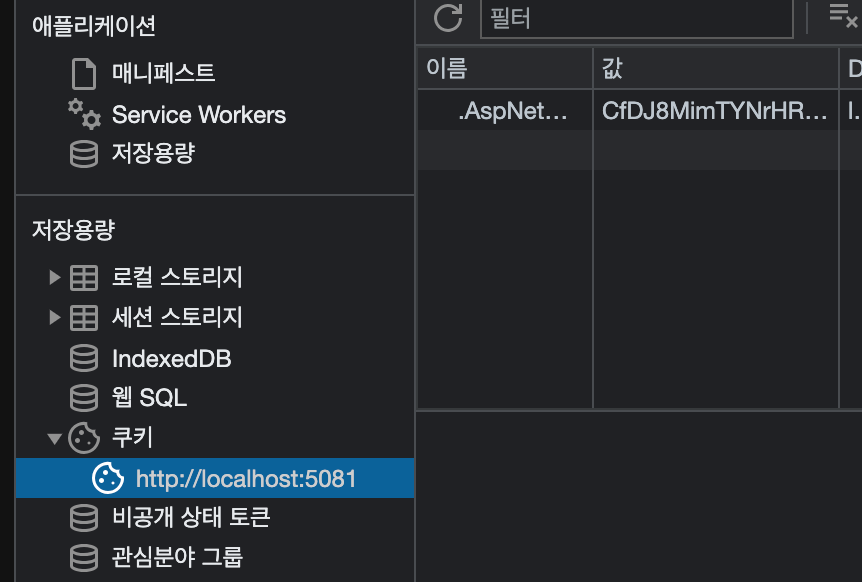
Task: Click the 쿠키 cookie icon
Action: (x=84, y=438)
